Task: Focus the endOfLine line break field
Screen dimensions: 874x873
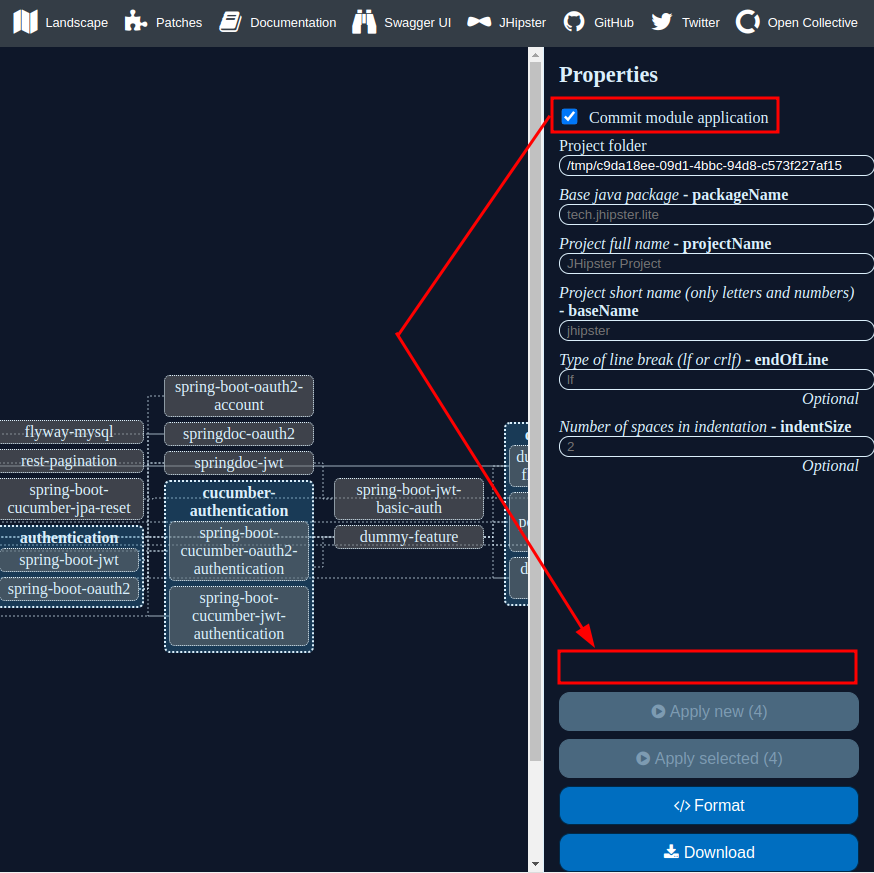Action: 716,380
